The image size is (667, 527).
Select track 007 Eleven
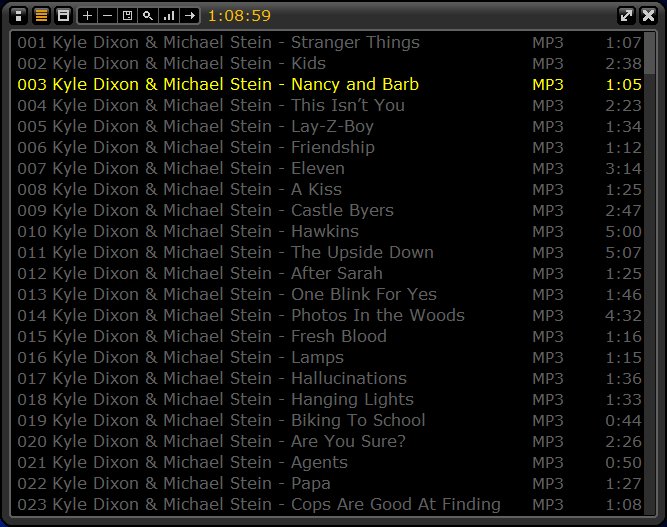tap(327, 168)
